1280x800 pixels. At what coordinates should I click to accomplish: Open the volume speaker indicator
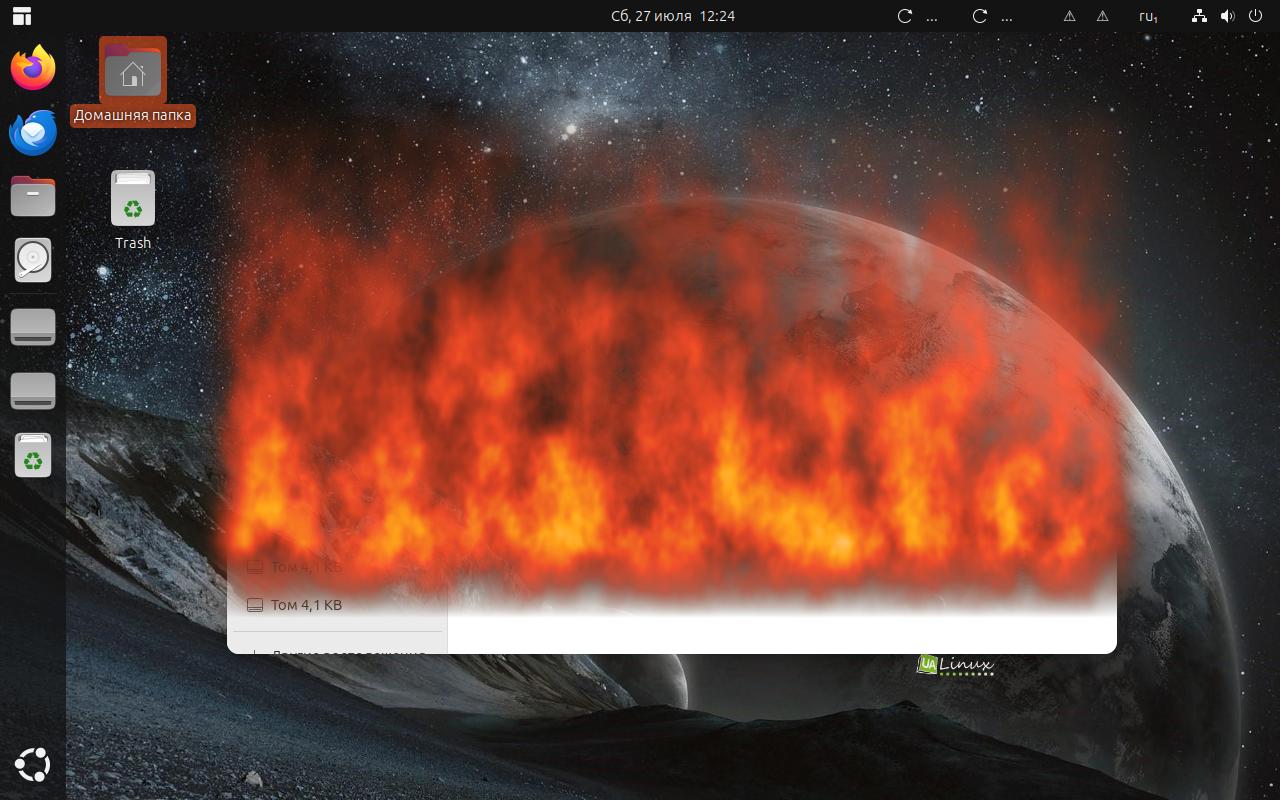point(1227,16)
